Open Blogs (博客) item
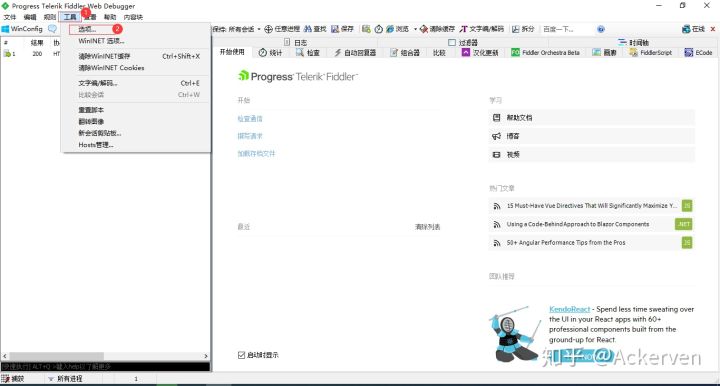This screenshot has height=386, width=720. coord(592,136)
